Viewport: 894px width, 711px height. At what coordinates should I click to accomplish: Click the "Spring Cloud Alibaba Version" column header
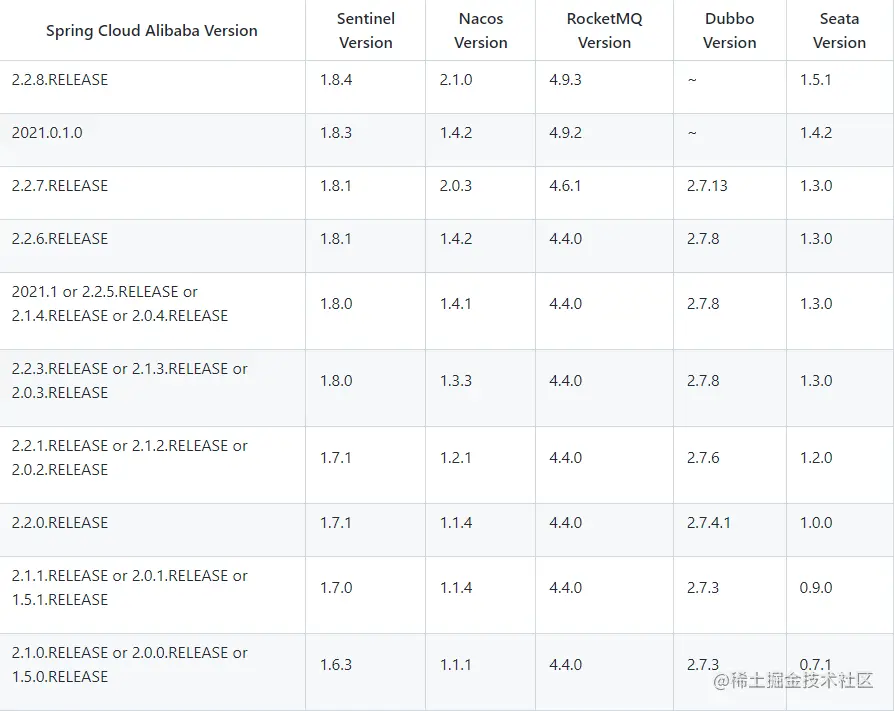[x=152, y=31]
